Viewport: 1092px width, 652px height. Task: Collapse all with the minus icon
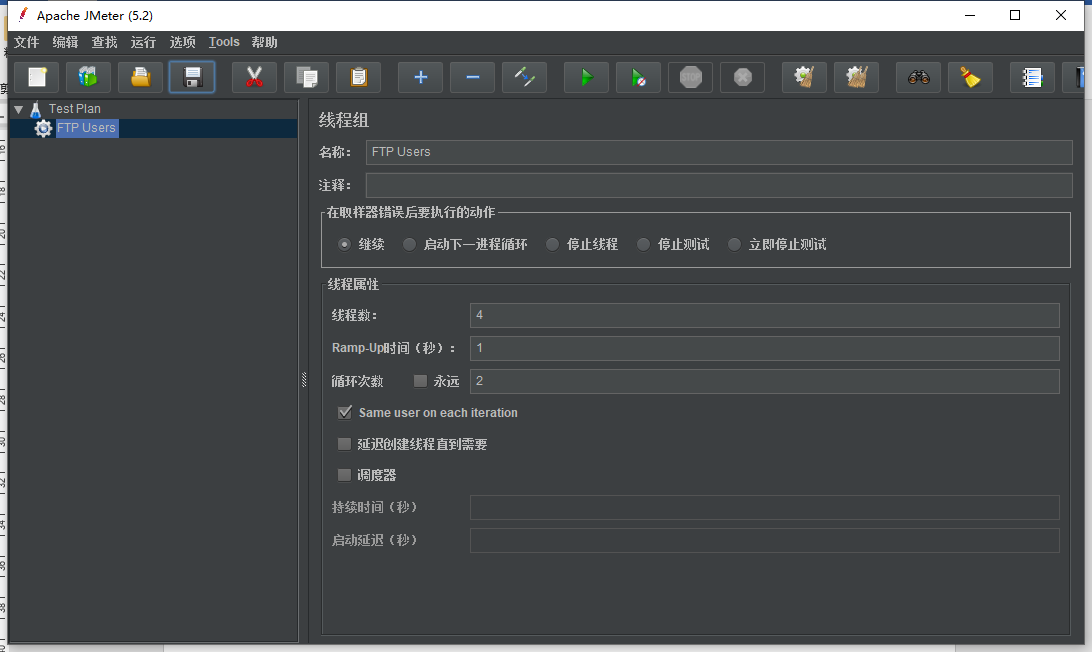pyautogui.click(x=472, y=77)
